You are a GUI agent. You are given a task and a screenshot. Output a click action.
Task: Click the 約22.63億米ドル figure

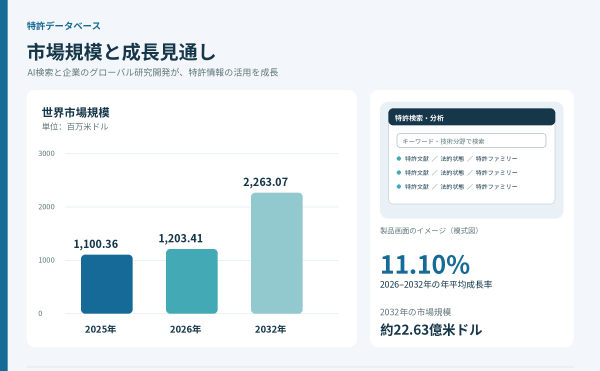(431, 330)
